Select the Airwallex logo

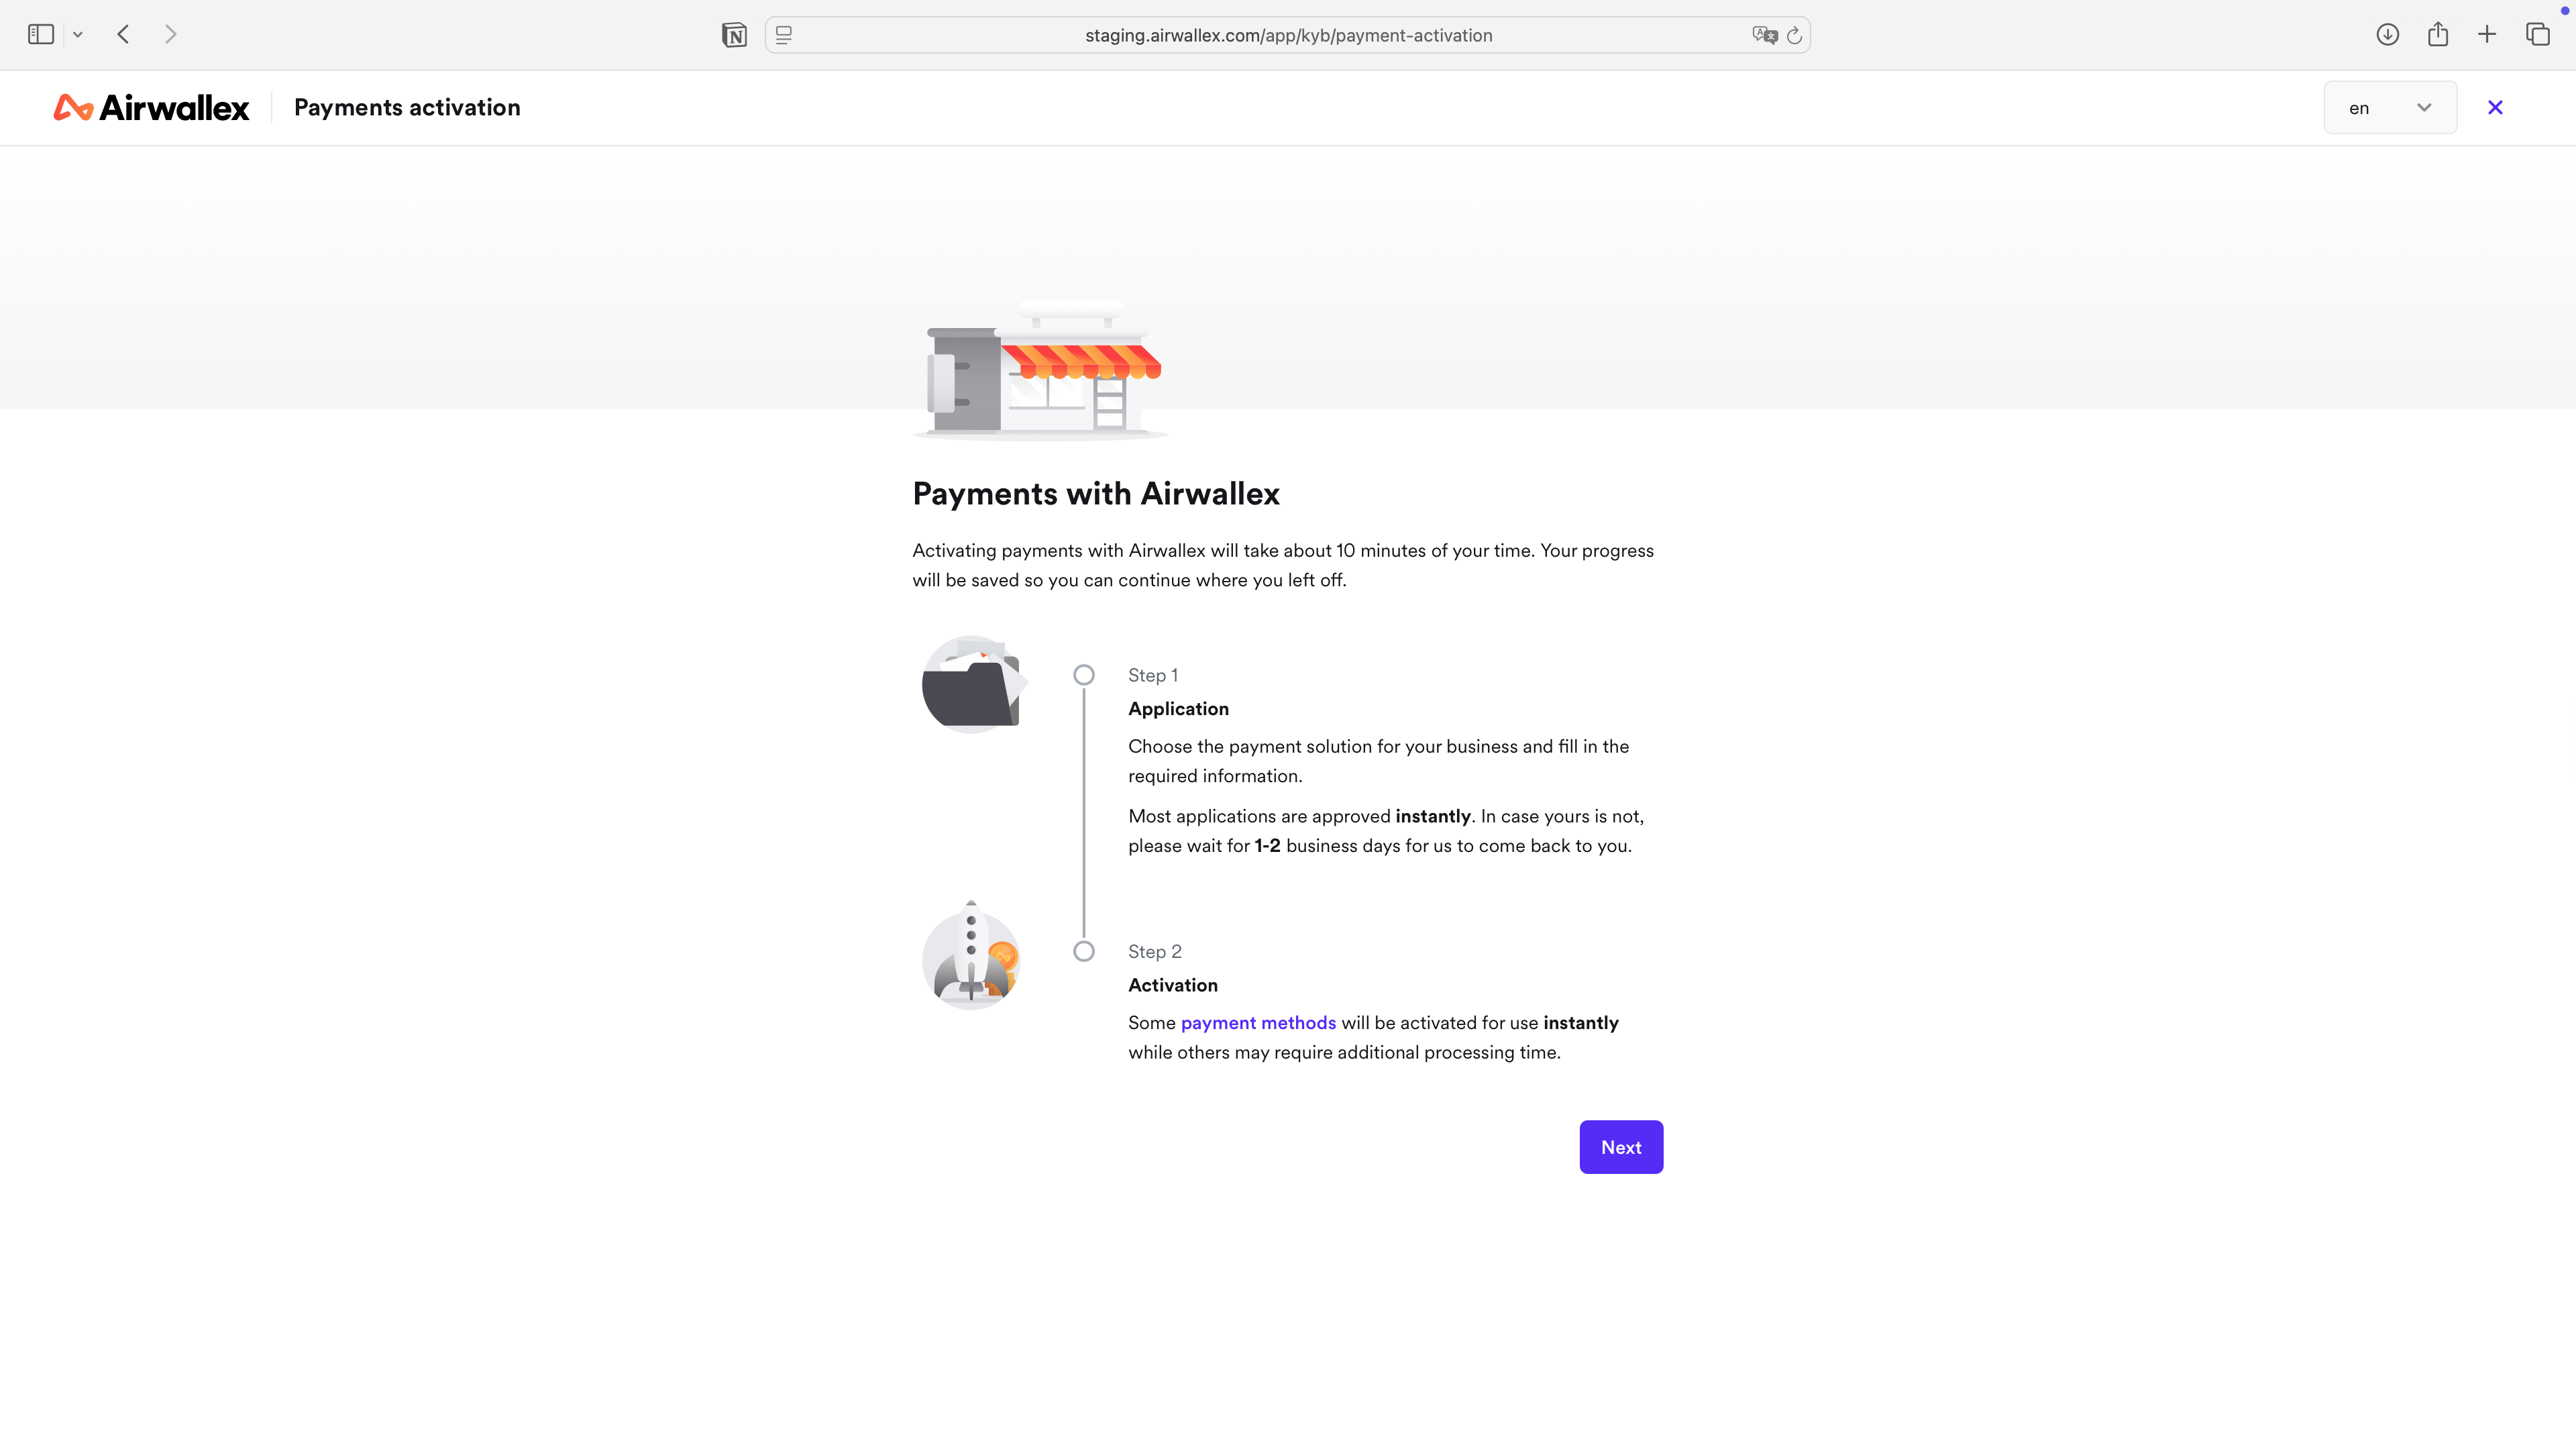(x=151, y=107)
